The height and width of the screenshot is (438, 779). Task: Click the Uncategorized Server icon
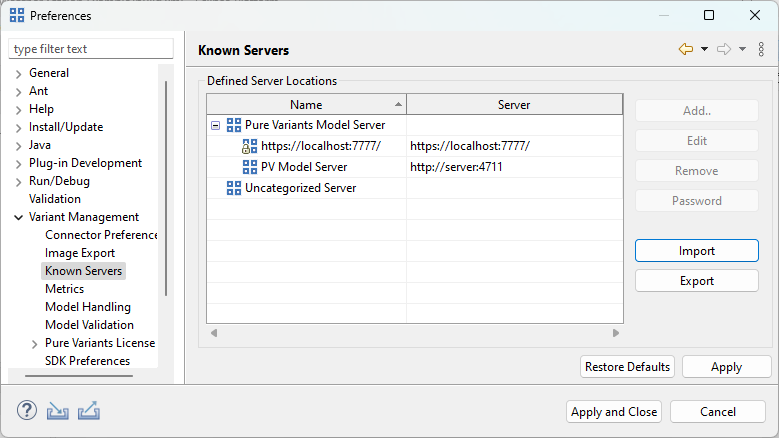234,188
